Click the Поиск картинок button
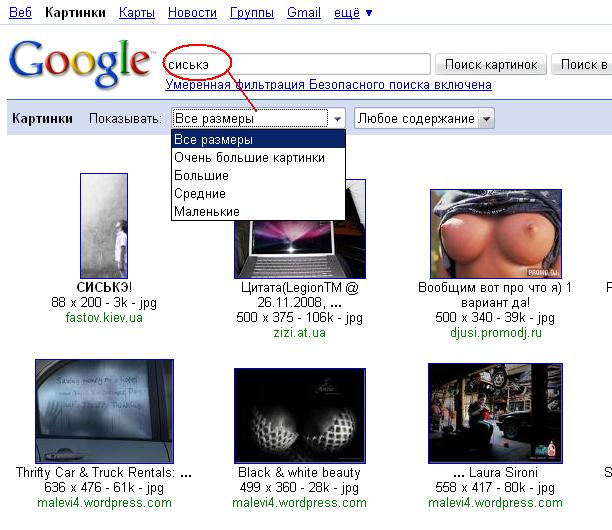This screenshot has width=612, height=530. click(x=491, y=64)
